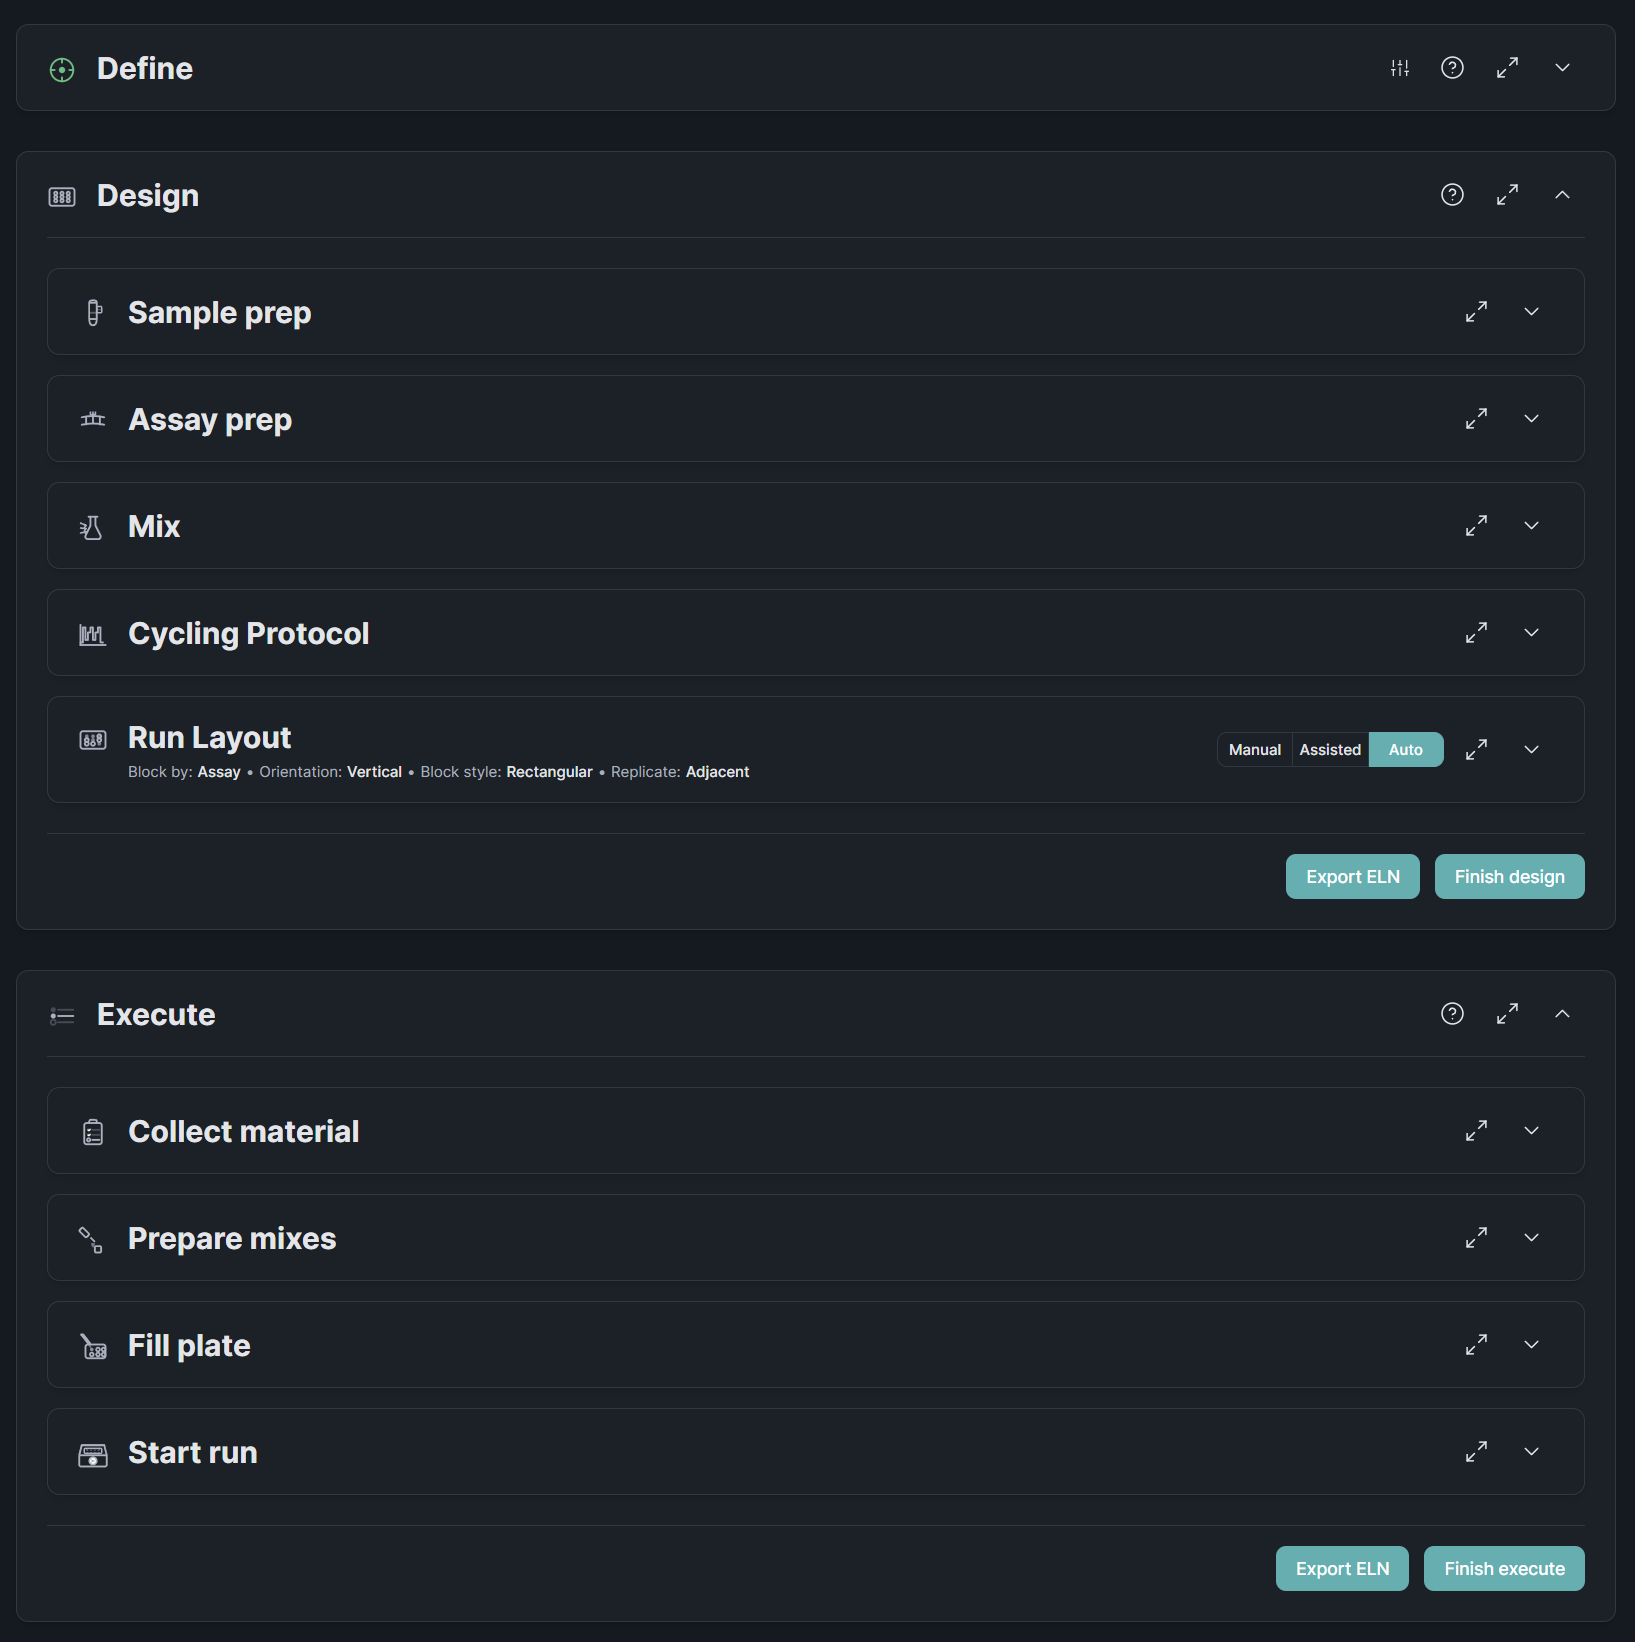Expand the Cycling Protocol section

point(1531,632)
